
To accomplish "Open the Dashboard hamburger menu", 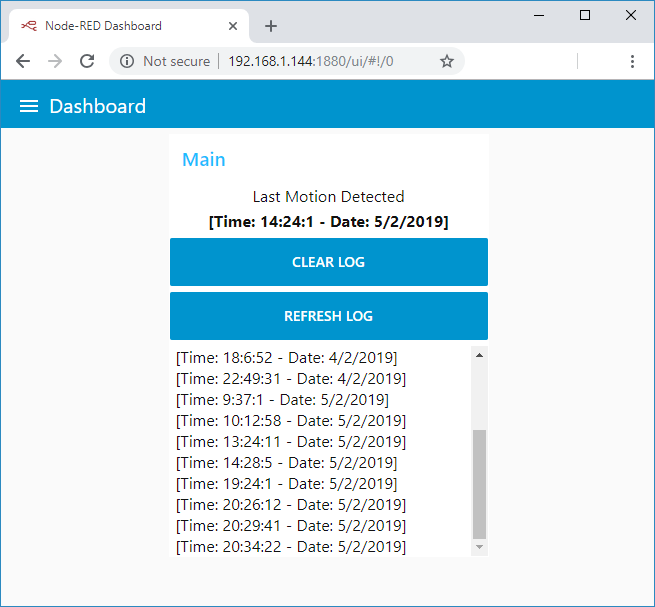I will click(29, 106).
